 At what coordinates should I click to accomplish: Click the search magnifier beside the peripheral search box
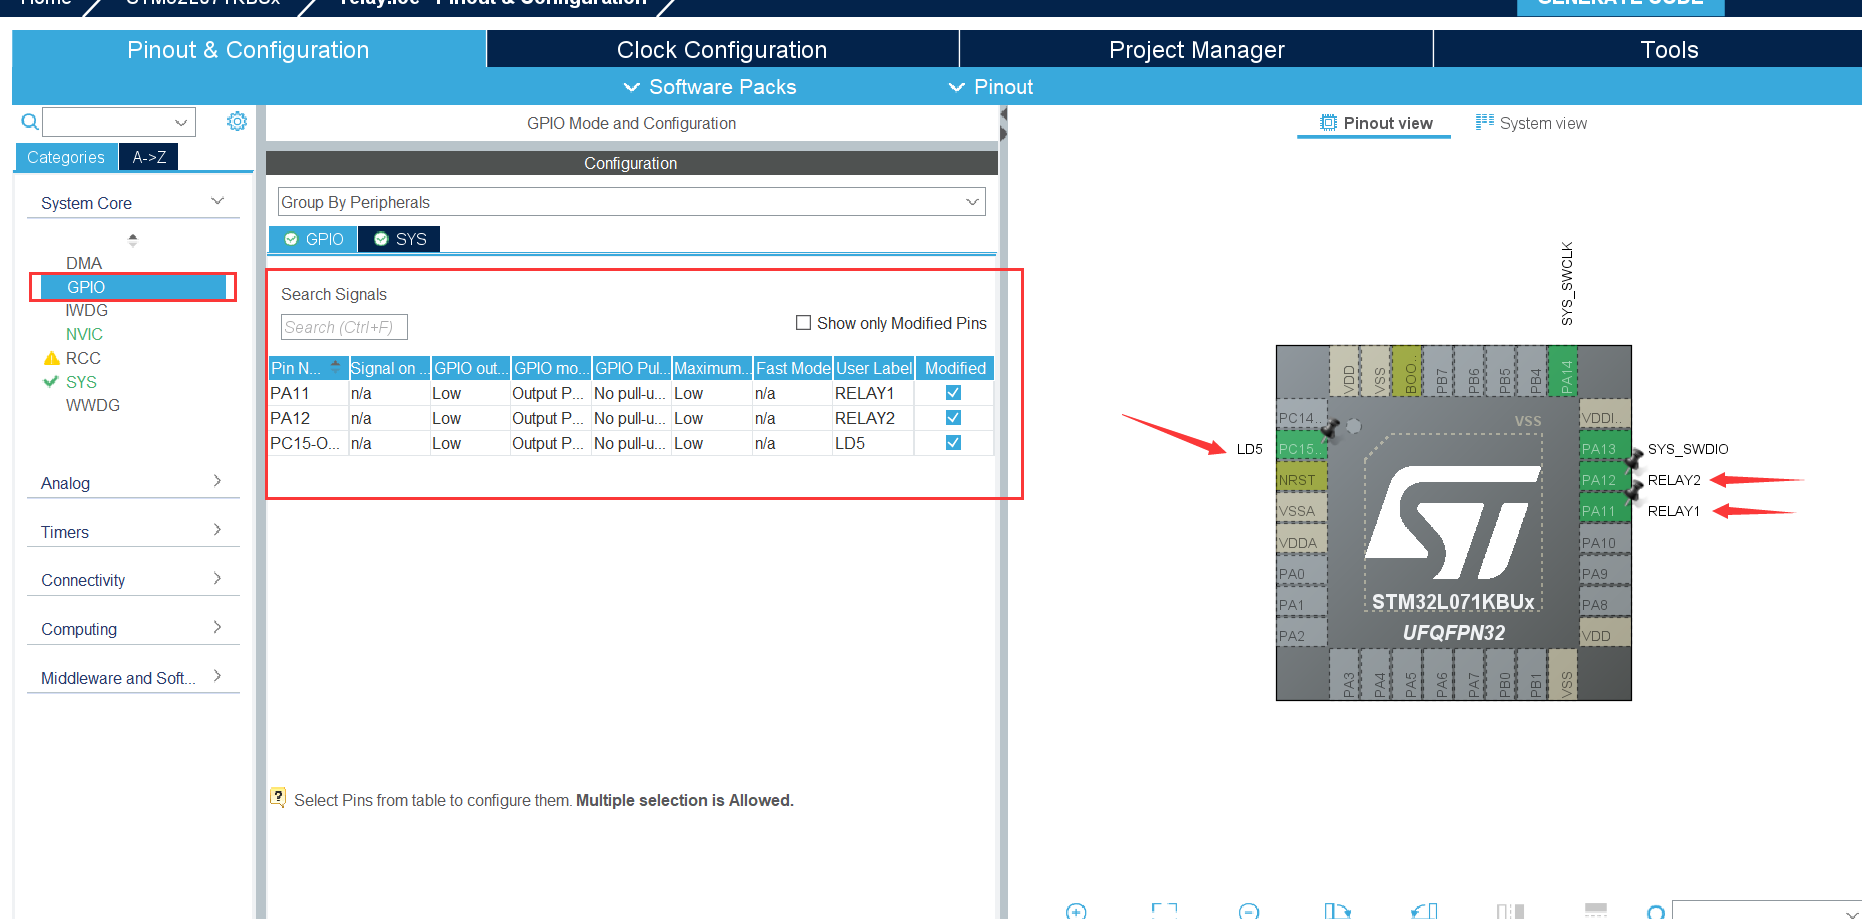click(x=30, y=122)
